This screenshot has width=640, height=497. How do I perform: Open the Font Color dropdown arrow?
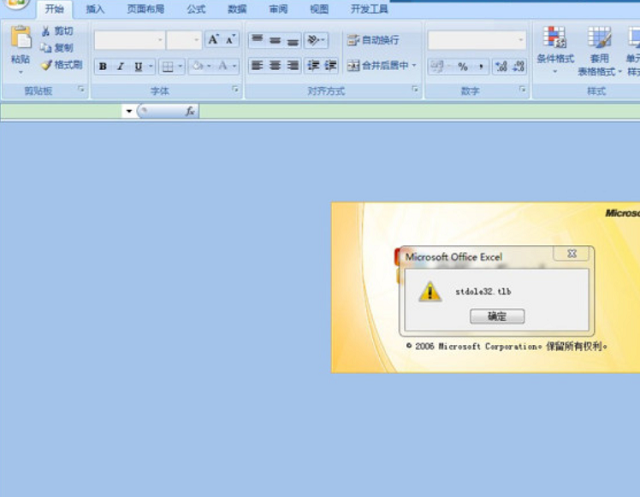[x=234, y=66]
